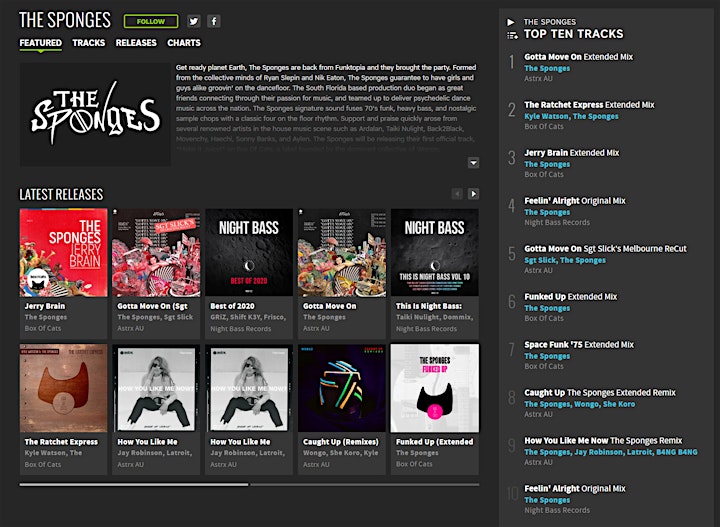Click The Sponges heading in top tracks panel
720x527 pixels.
(550, 22)
